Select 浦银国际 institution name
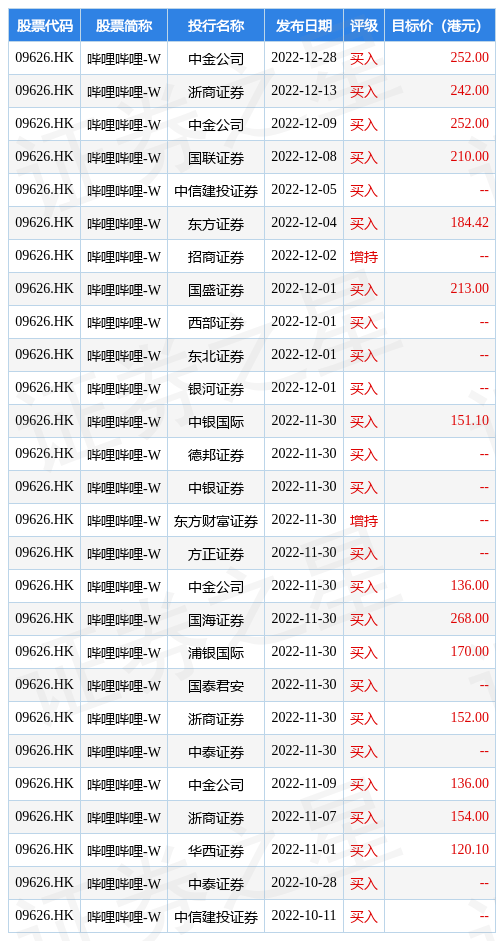Screen dimensions: 496x941 (x=216, y=652)
